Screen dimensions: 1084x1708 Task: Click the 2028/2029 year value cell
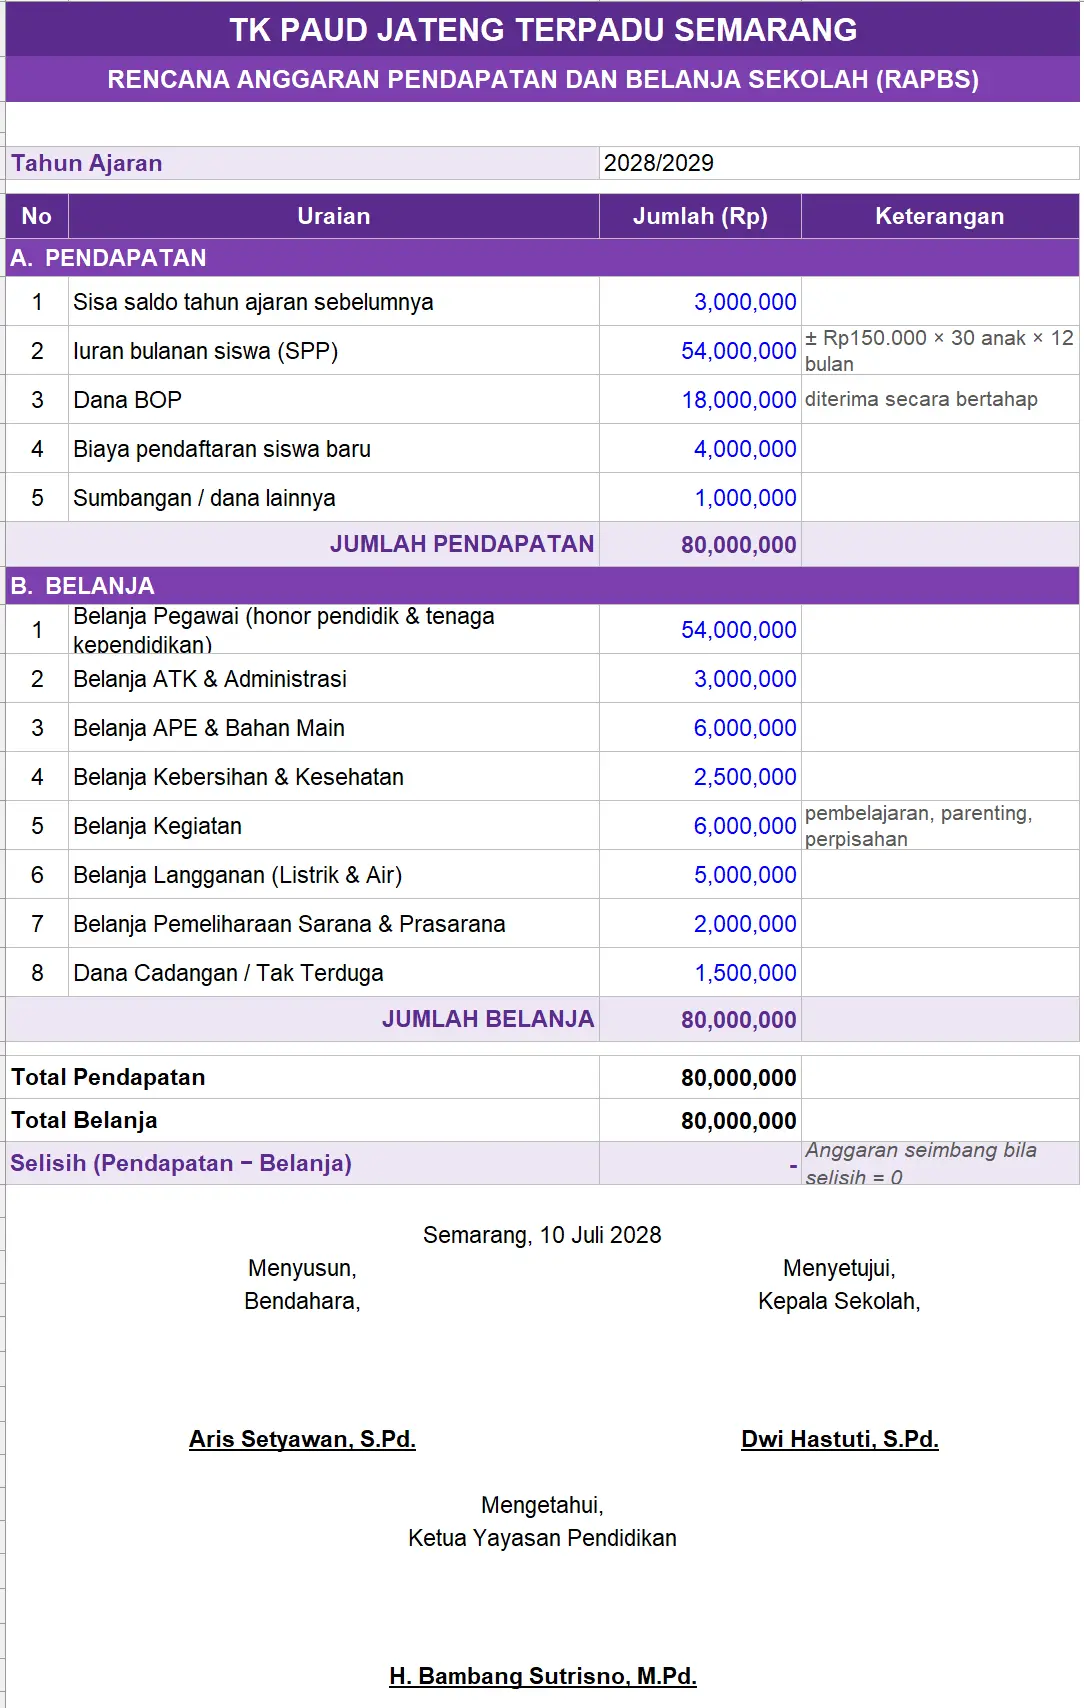(839, 163)
